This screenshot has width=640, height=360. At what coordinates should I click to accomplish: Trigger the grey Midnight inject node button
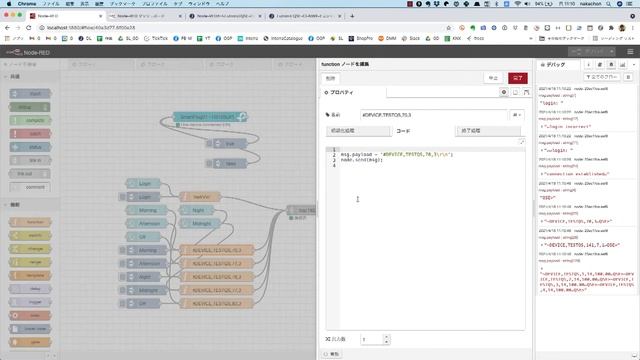(x=122, y=290)
